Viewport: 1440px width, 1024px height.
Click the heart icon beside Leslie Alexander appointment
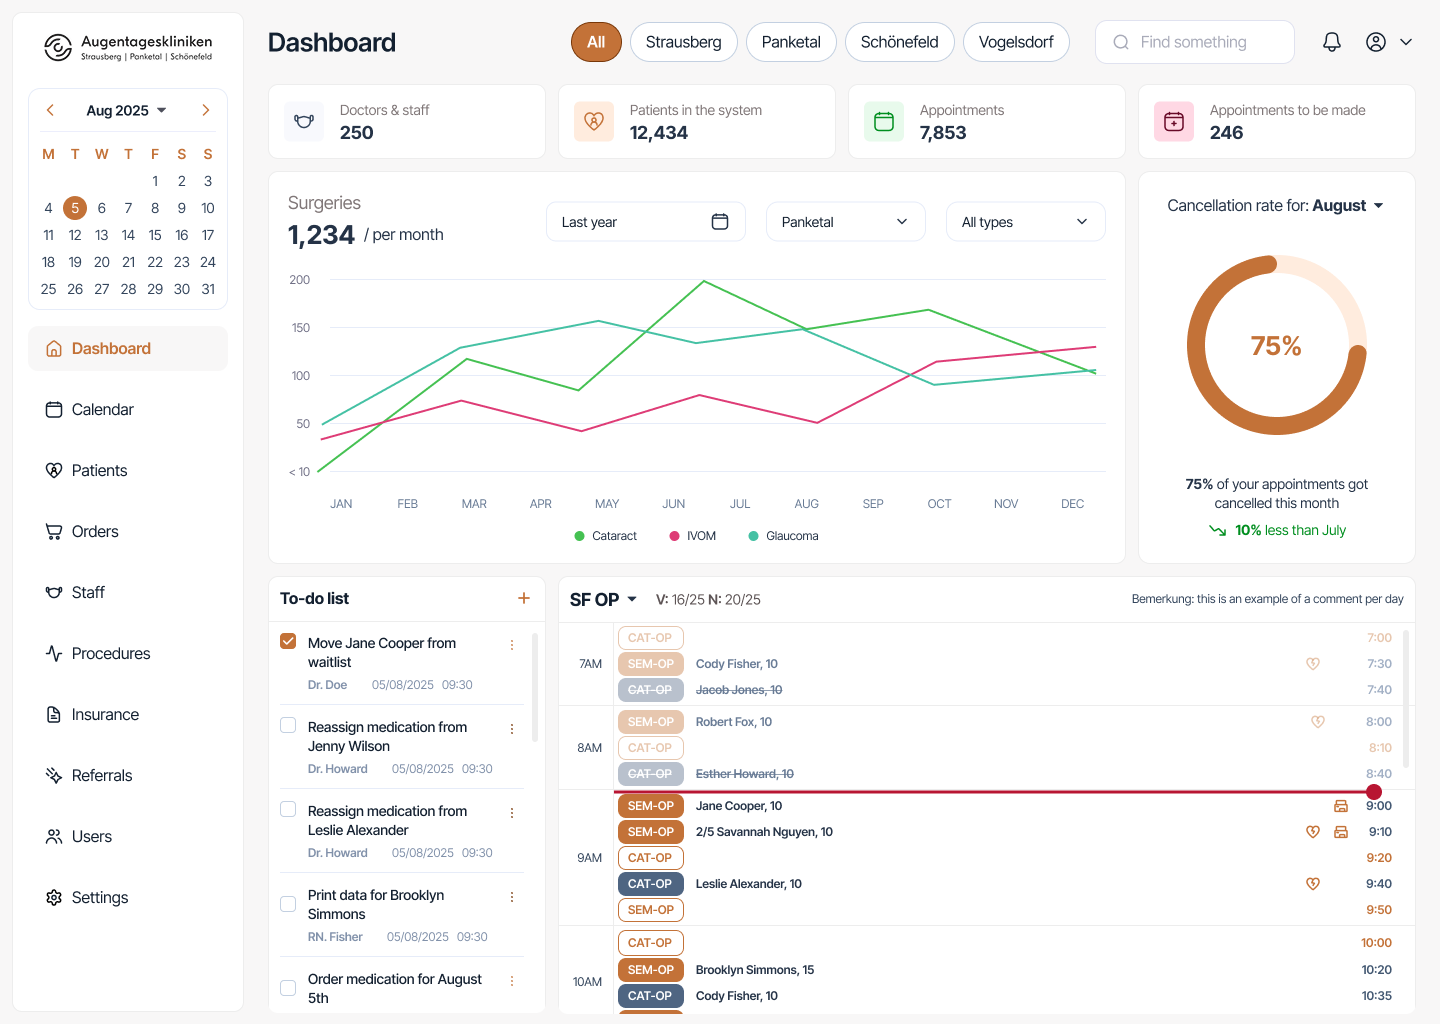point(1313,884)
